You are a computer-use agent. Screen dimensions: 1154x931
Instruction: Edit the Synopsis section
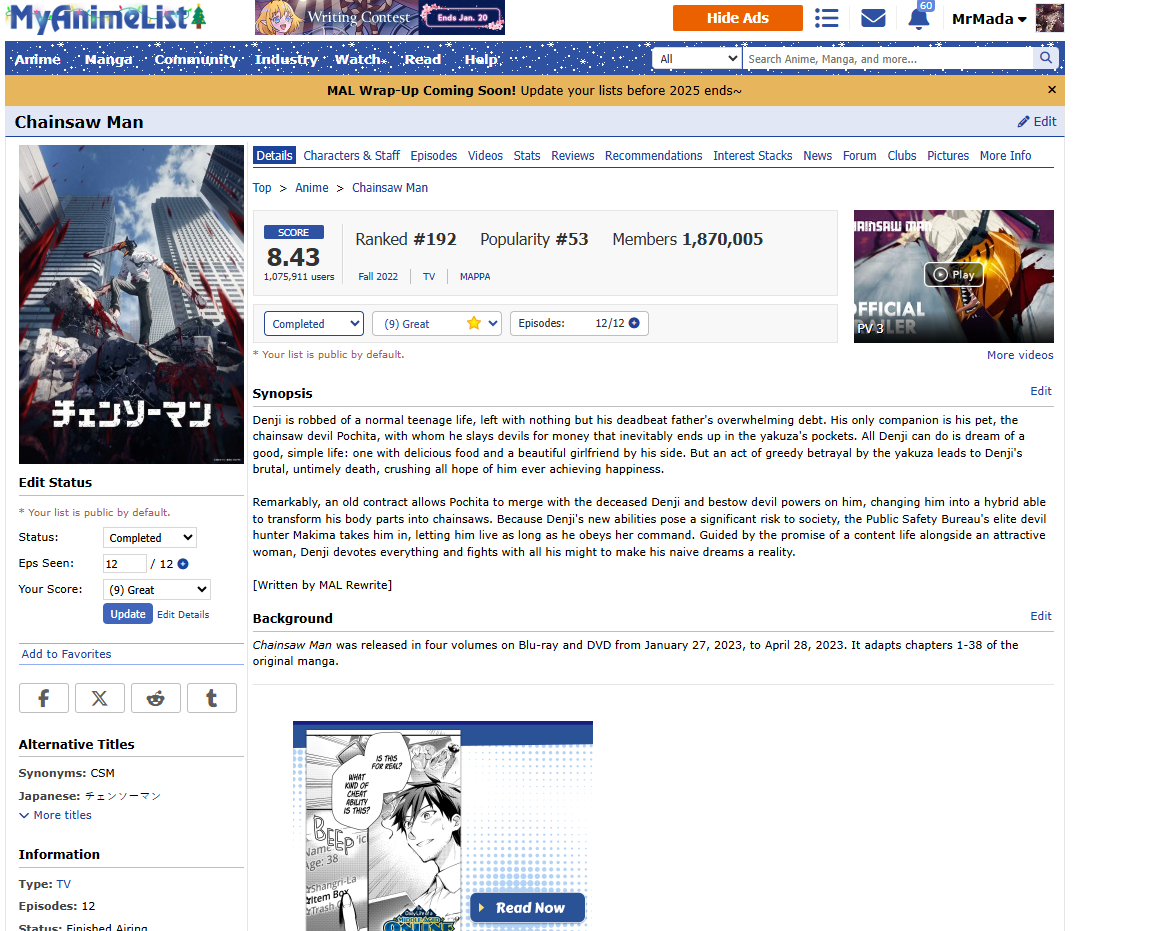[x=1041, y=391]
